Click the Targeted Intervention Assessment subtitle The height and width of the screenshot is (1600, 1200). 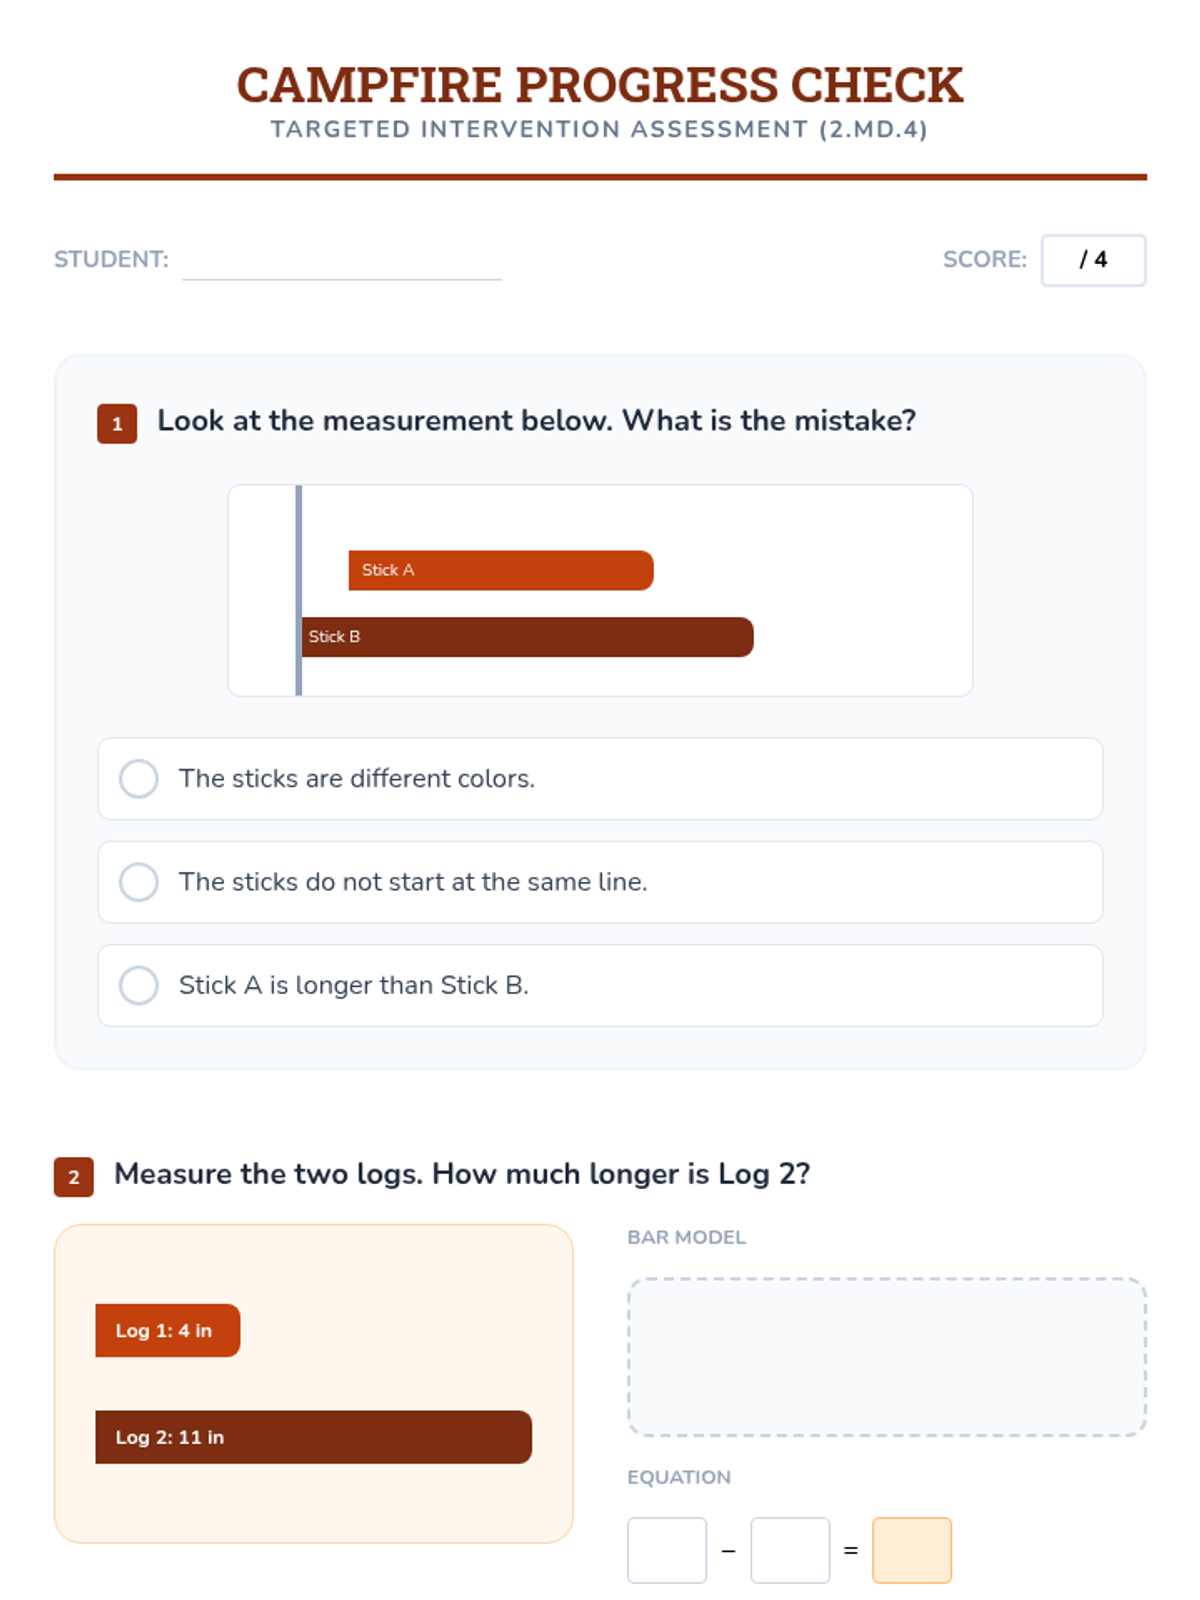click(599, 130)
